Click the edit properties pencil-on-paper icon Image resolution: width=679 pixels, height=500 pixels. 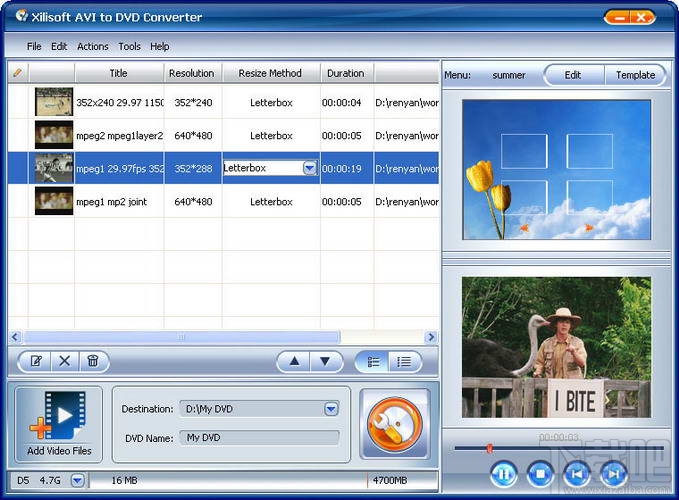tap(36, 361)
